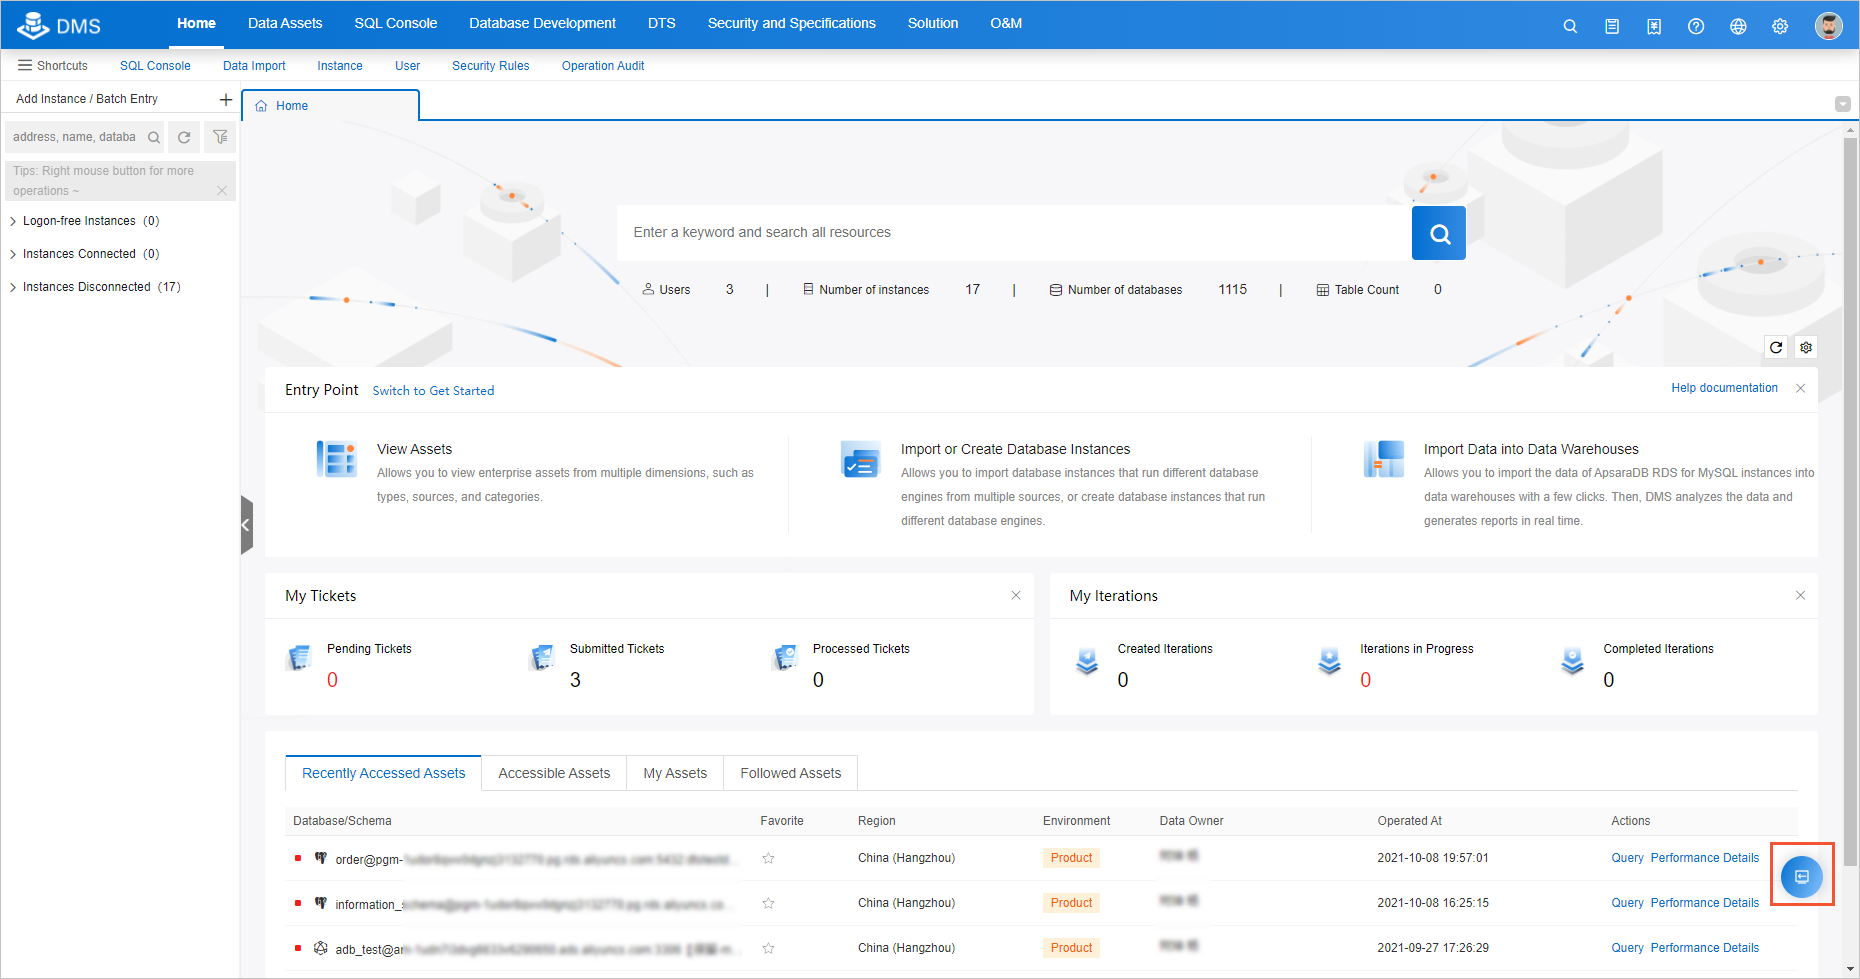Click the View Assets icon
Viewport: 1860px width, 979px height.
[337, 459]
